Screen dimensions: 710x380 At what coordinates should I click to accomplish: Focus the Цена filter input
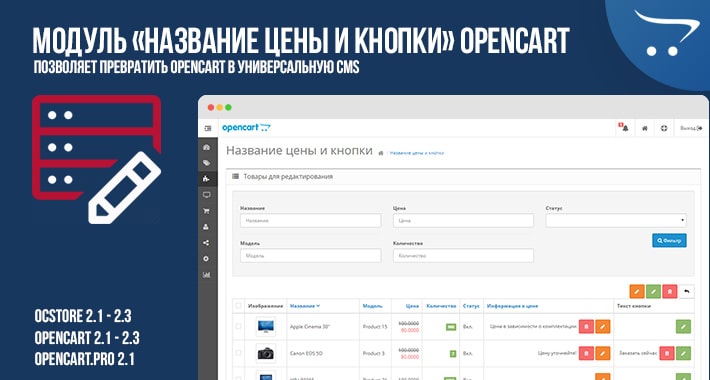pos(463,221)
